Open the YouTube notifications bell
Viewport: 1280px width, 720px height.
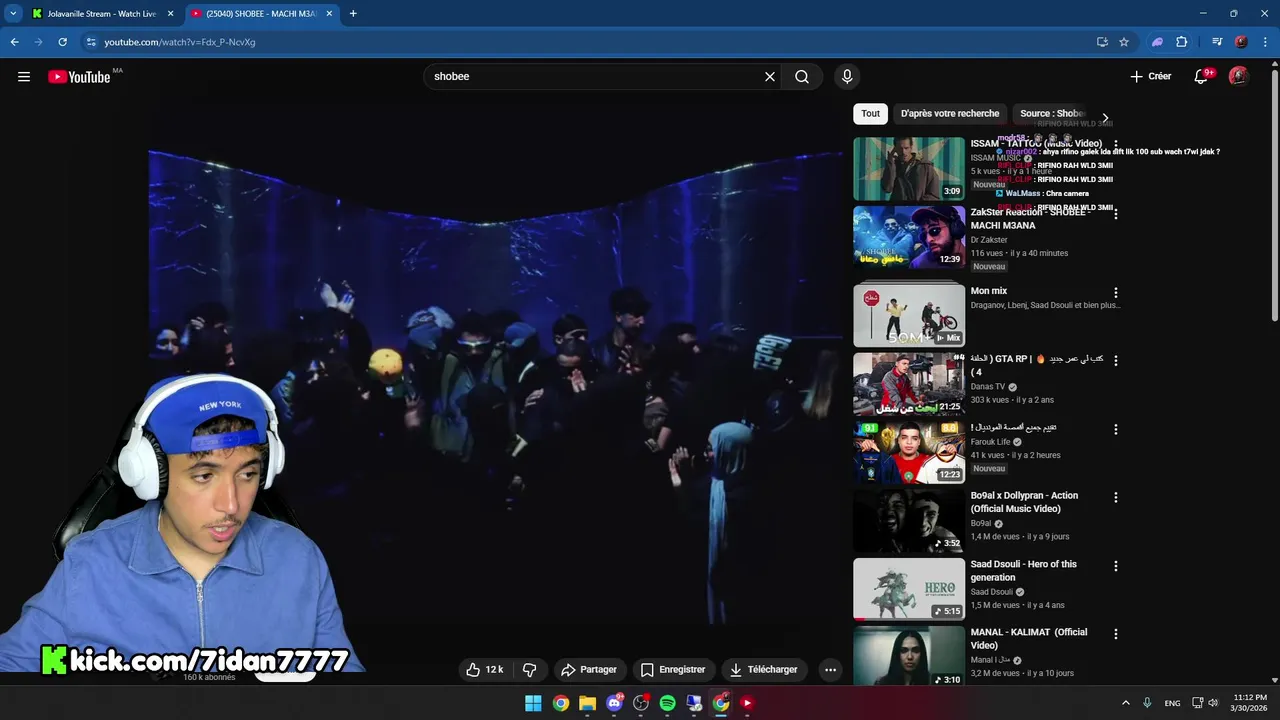click(1202, 77)
